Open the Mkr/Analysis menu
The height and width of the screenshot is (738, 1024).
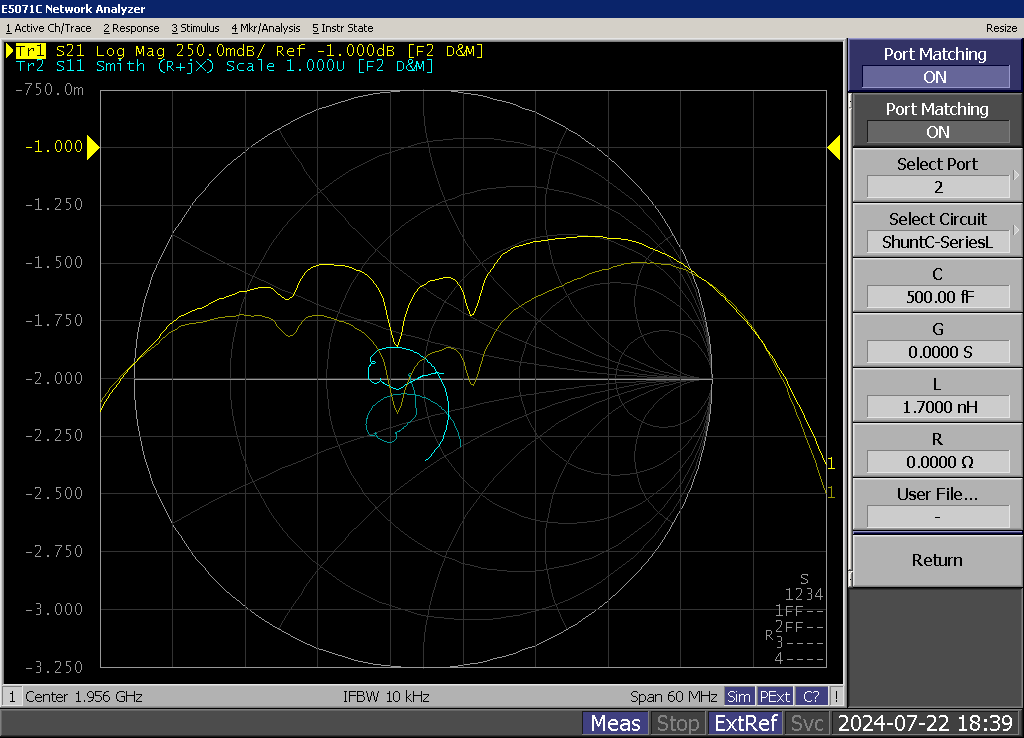coord(265,28)
